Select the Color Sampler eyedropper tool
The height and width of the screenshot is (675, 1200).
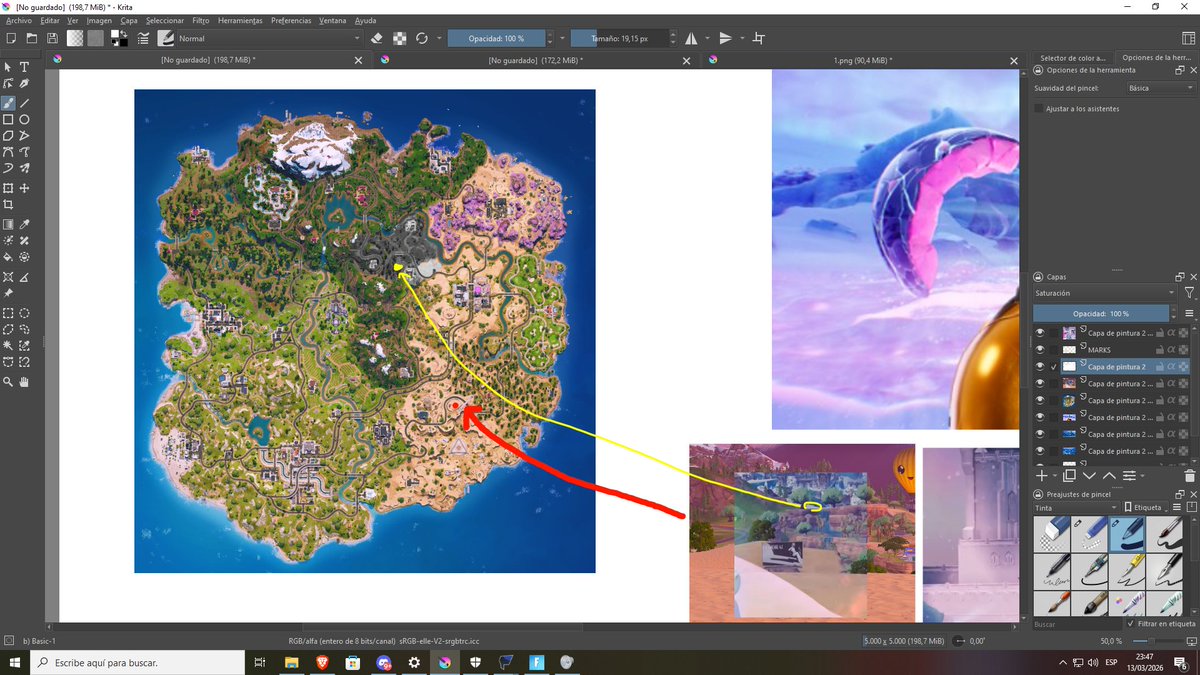click(x=24, y=225)
